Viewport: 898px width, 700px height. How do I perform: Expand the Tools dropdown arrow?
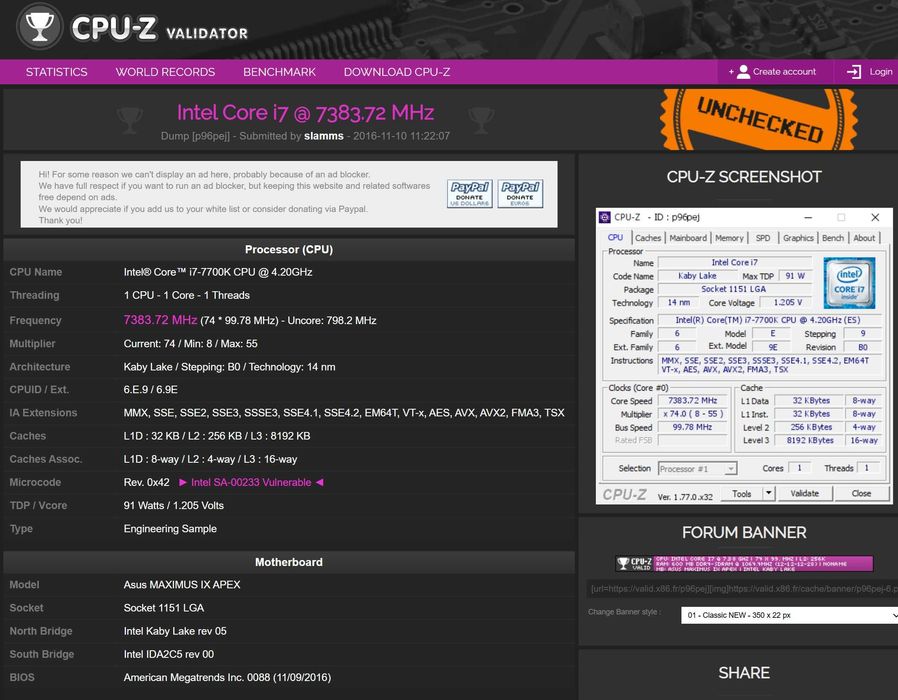point(769,494)
